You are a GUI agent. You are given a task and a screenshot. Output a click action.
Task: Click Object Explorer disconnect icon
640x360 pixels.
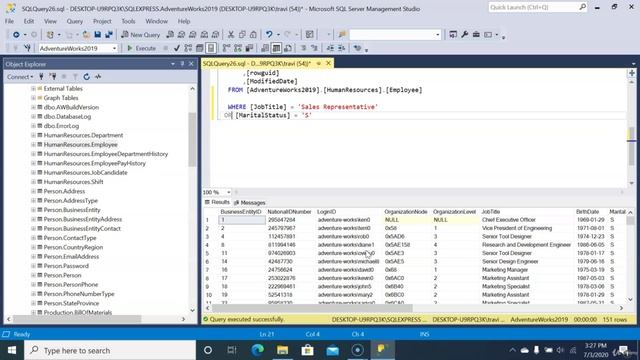point(53,77)
